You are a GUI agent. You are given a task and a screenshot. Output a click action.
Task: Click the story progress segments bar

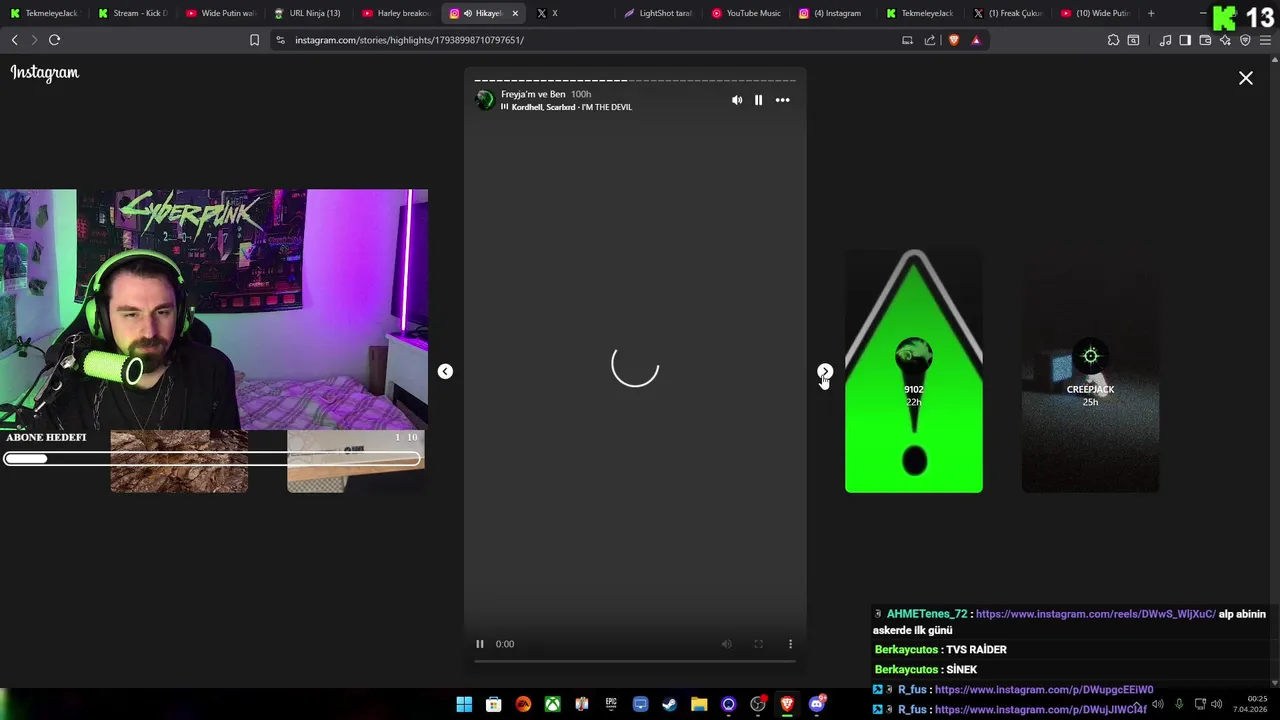point(635,80)
